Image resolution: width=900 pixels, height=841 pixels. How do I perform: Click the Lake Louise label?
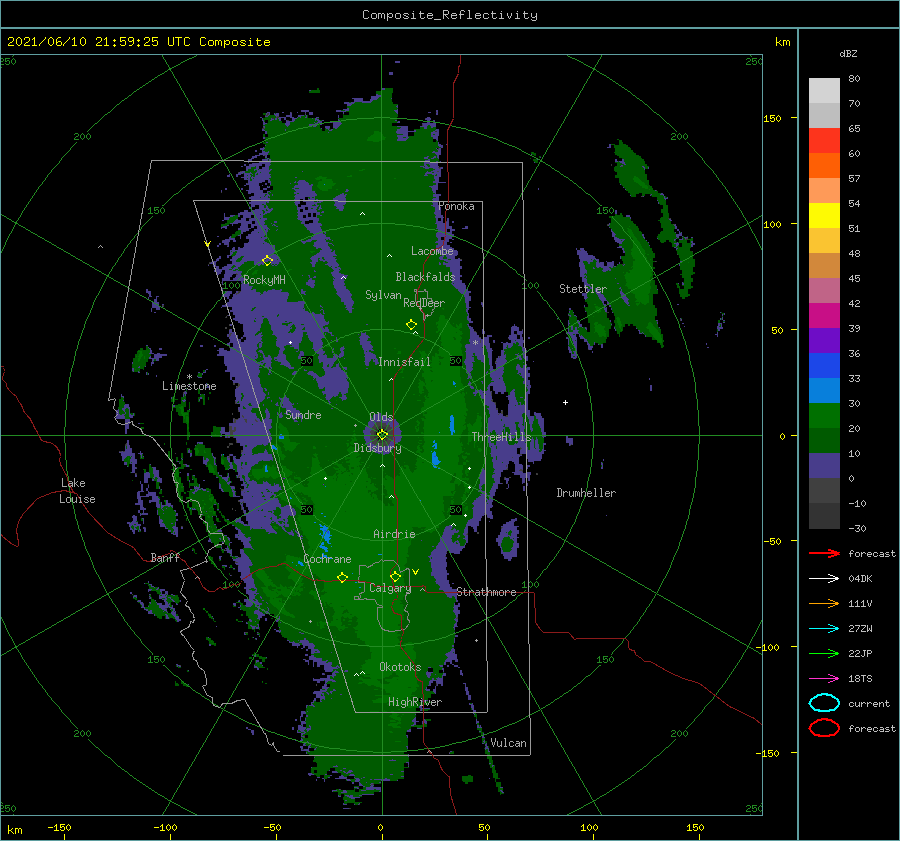[77, 491]
